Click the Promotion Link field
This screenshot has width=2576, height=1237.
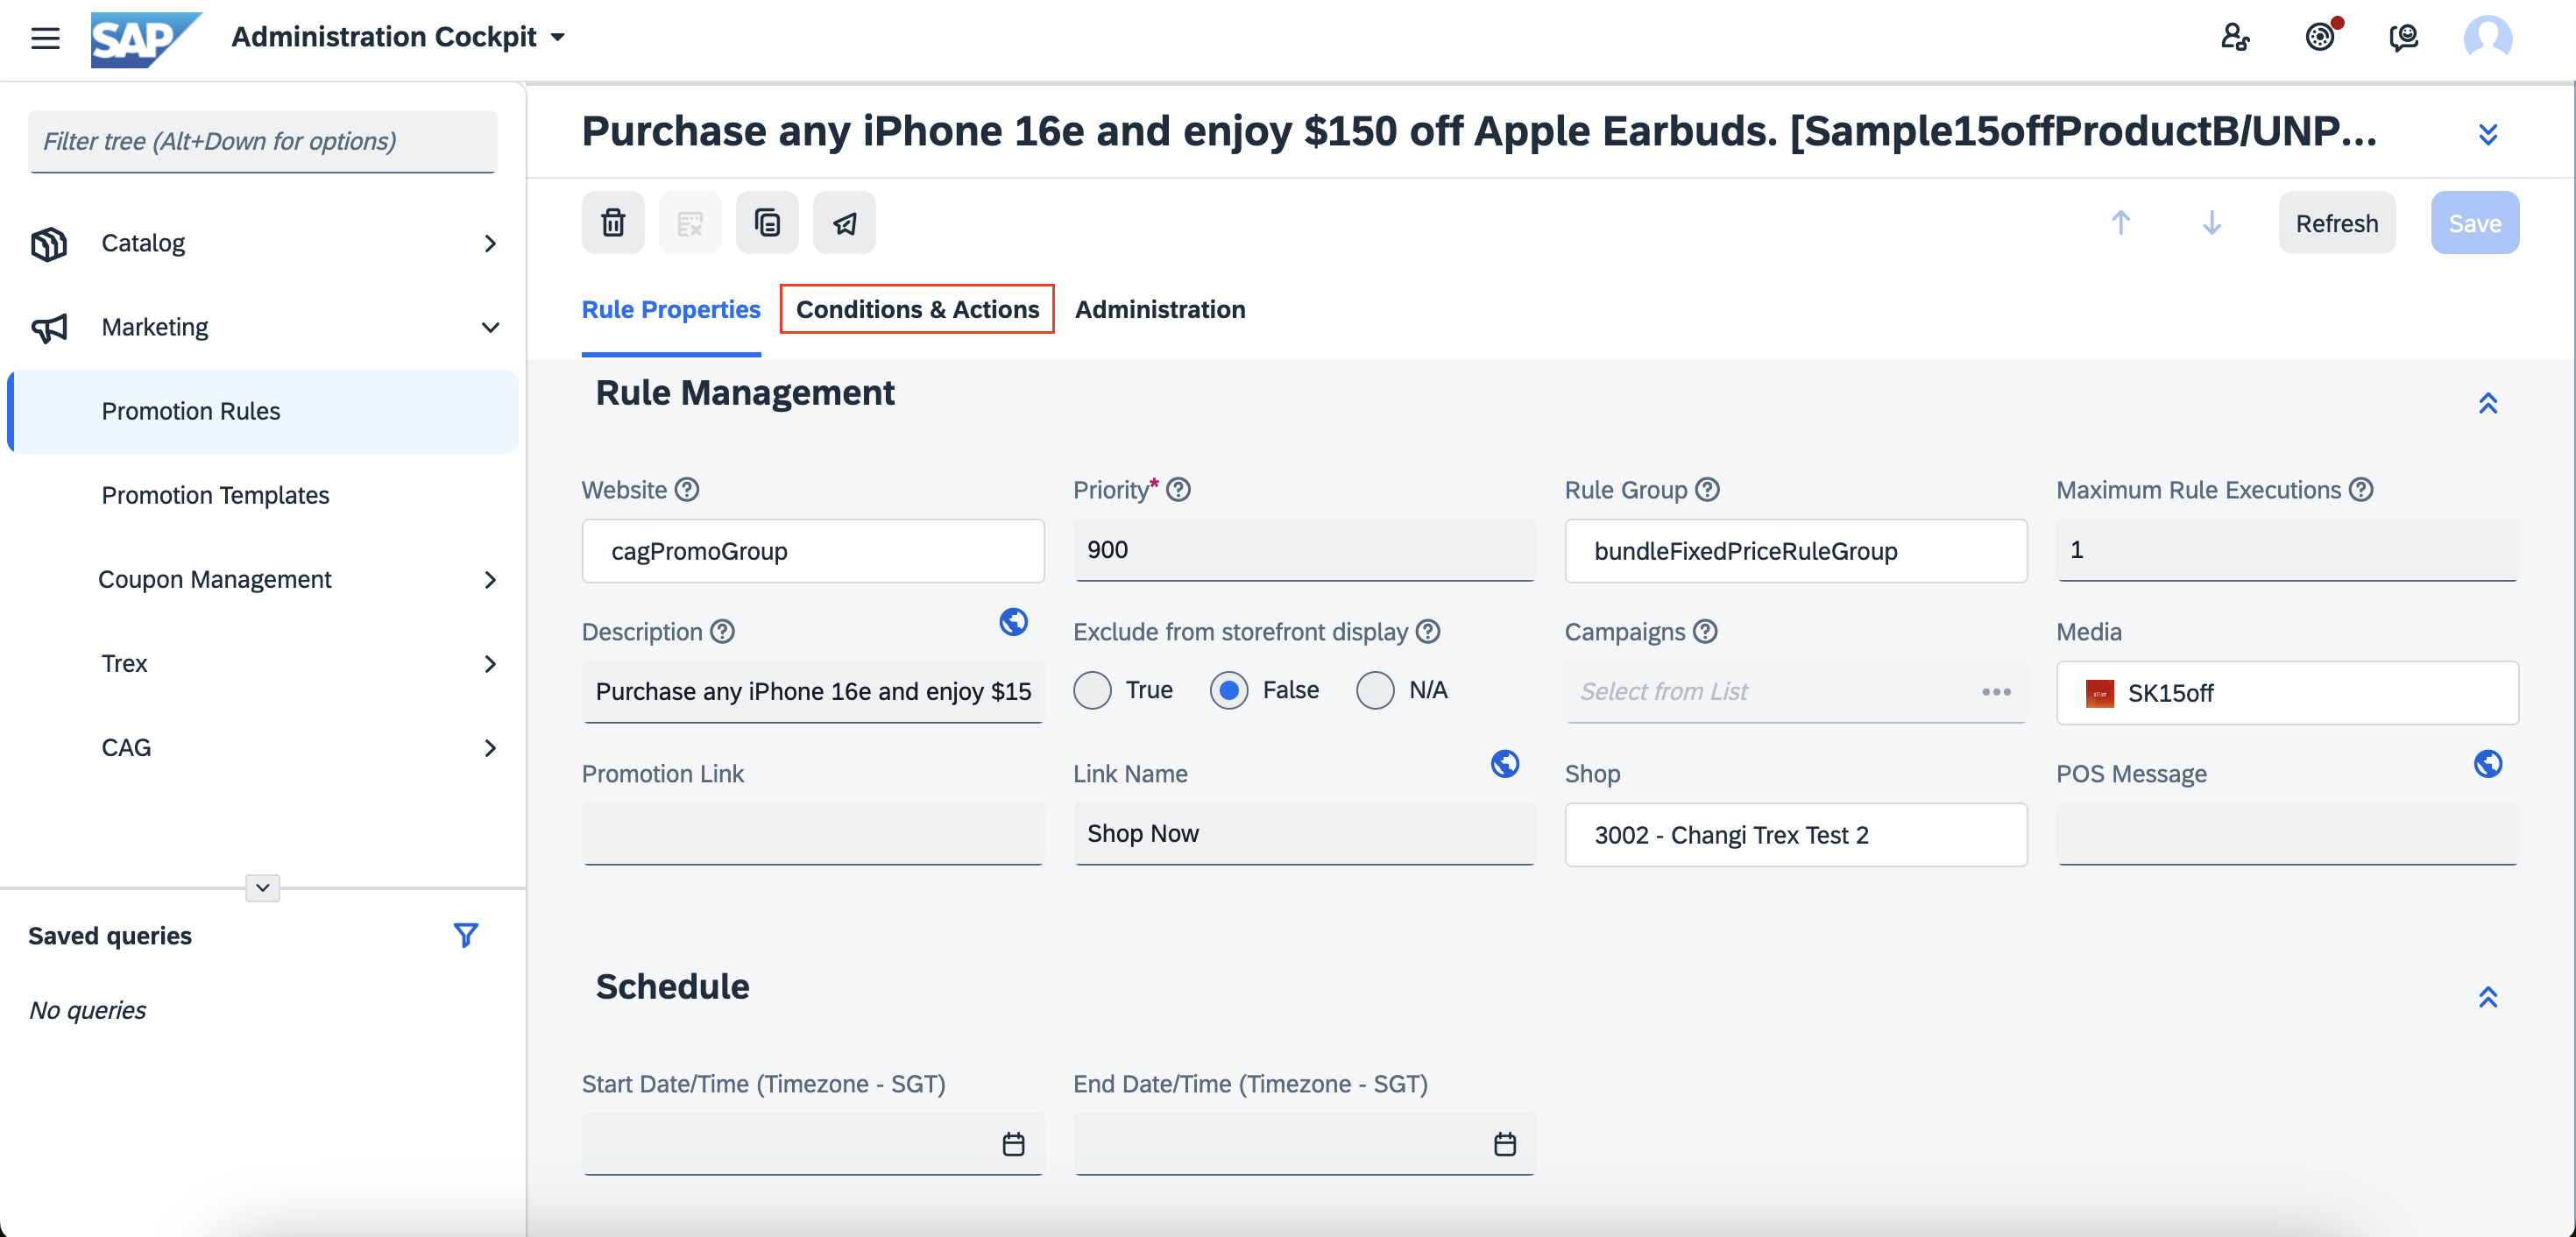(x=813, y=834)
